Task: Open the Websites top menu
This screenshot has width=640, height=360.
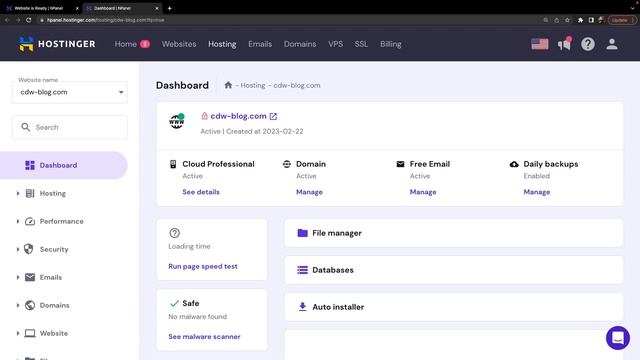Action: pos(179,44)
